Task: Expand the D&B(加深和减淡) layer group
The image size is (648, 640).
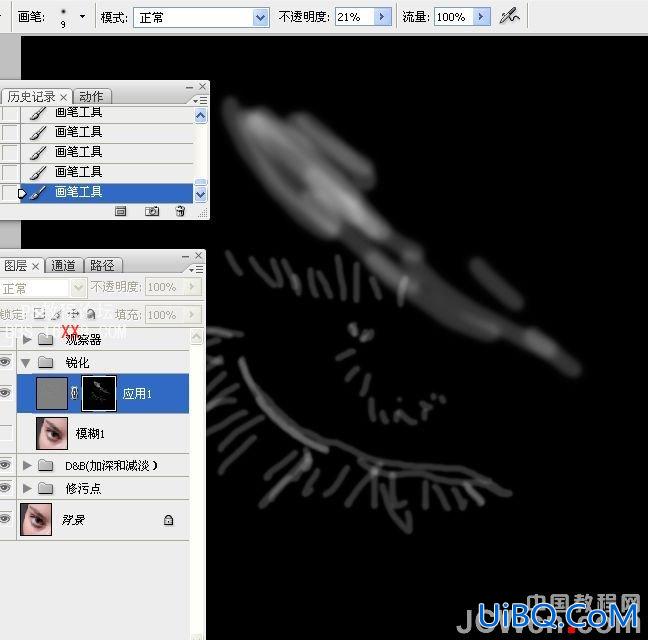Action: coord(27,466)
